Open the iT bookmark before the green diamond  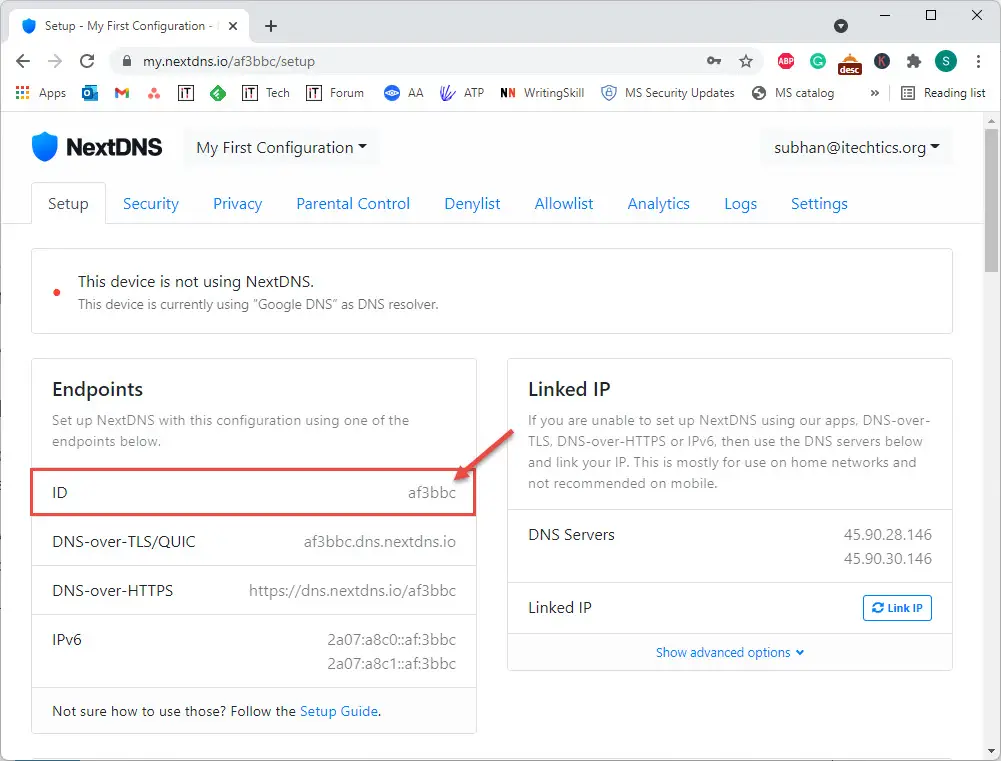186,93
